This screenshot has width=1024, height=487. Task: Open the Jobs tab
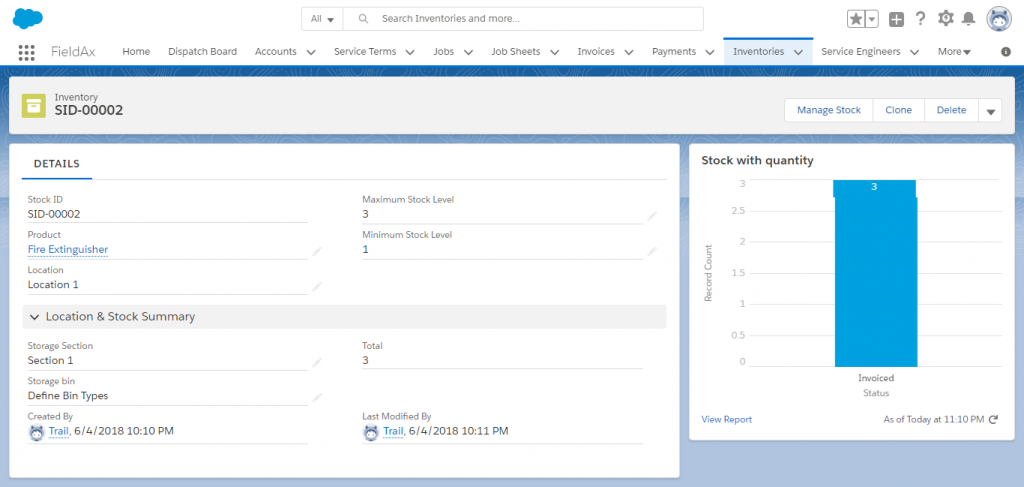(x=443, y=52)
